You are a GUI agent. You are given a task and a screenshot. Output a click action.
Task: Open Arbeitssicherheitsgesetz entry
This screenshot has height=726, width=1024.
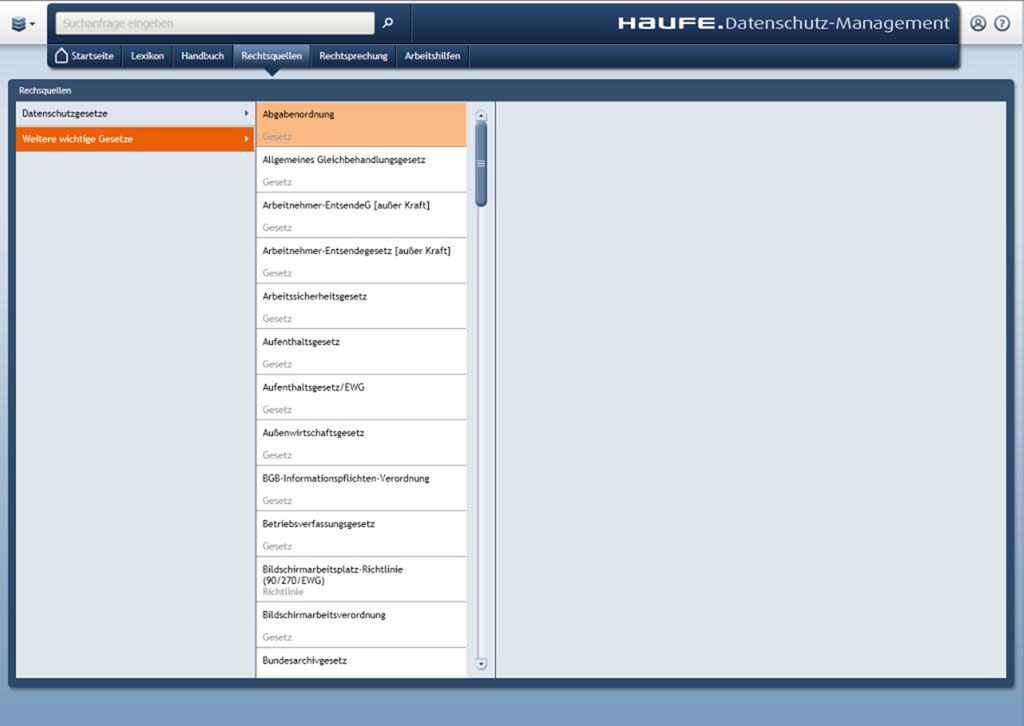pos(361,306)
